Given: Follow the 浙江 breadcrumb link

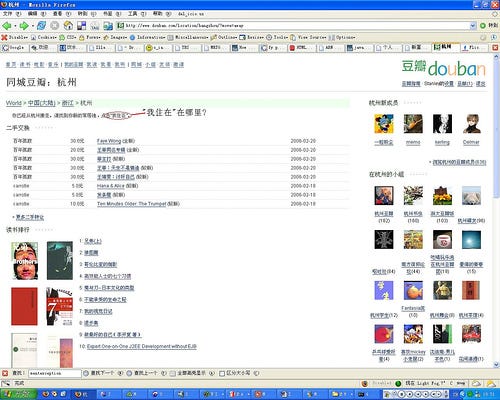Looking at the screenshot, I should pos(67,103).
